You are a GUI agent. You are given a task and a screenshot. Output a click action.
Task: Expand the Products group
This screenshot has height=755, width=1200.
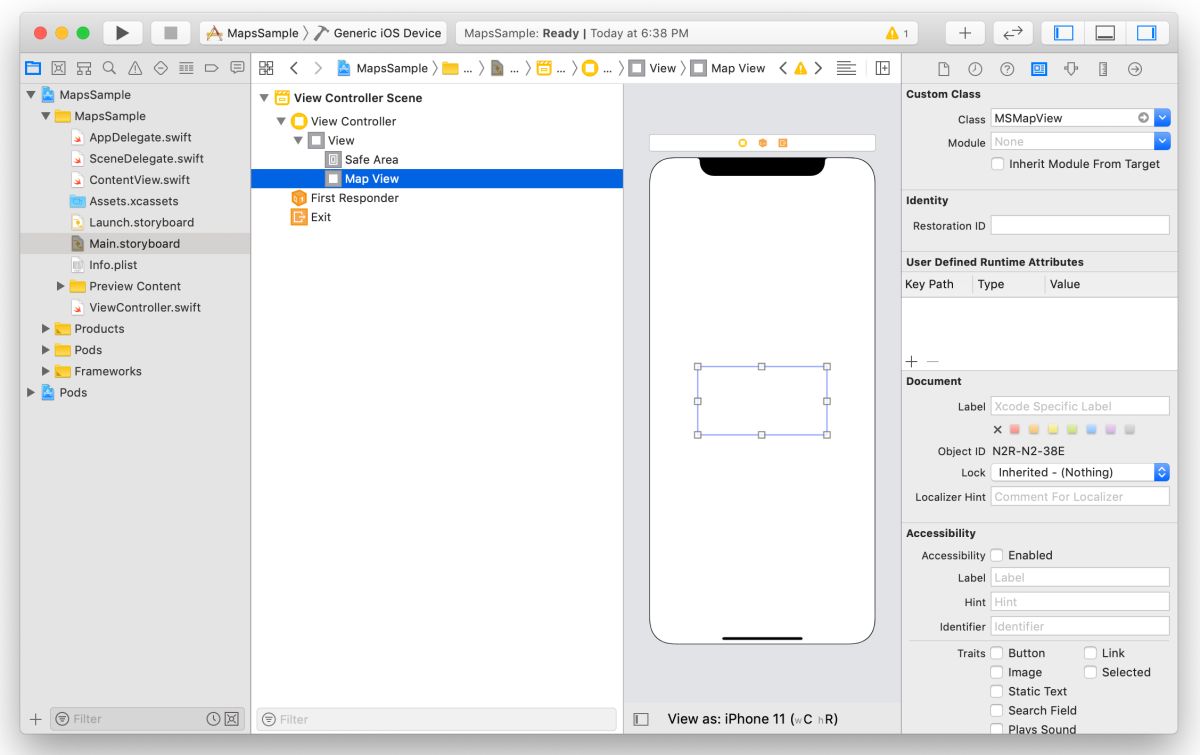(46, 328)
